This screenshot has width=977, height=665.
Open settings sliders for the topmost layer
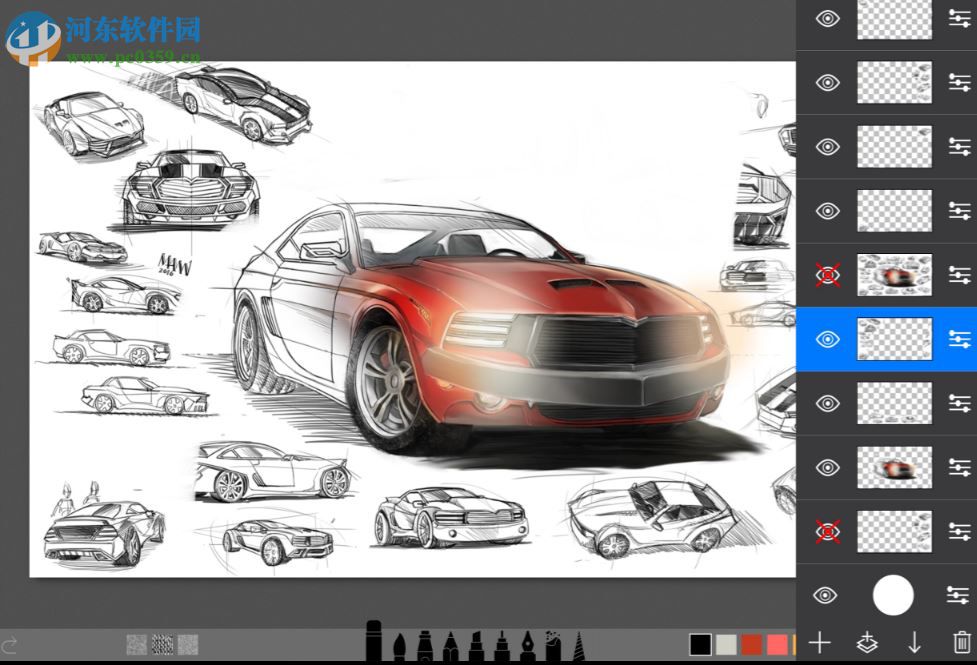(x=959, y=17)
